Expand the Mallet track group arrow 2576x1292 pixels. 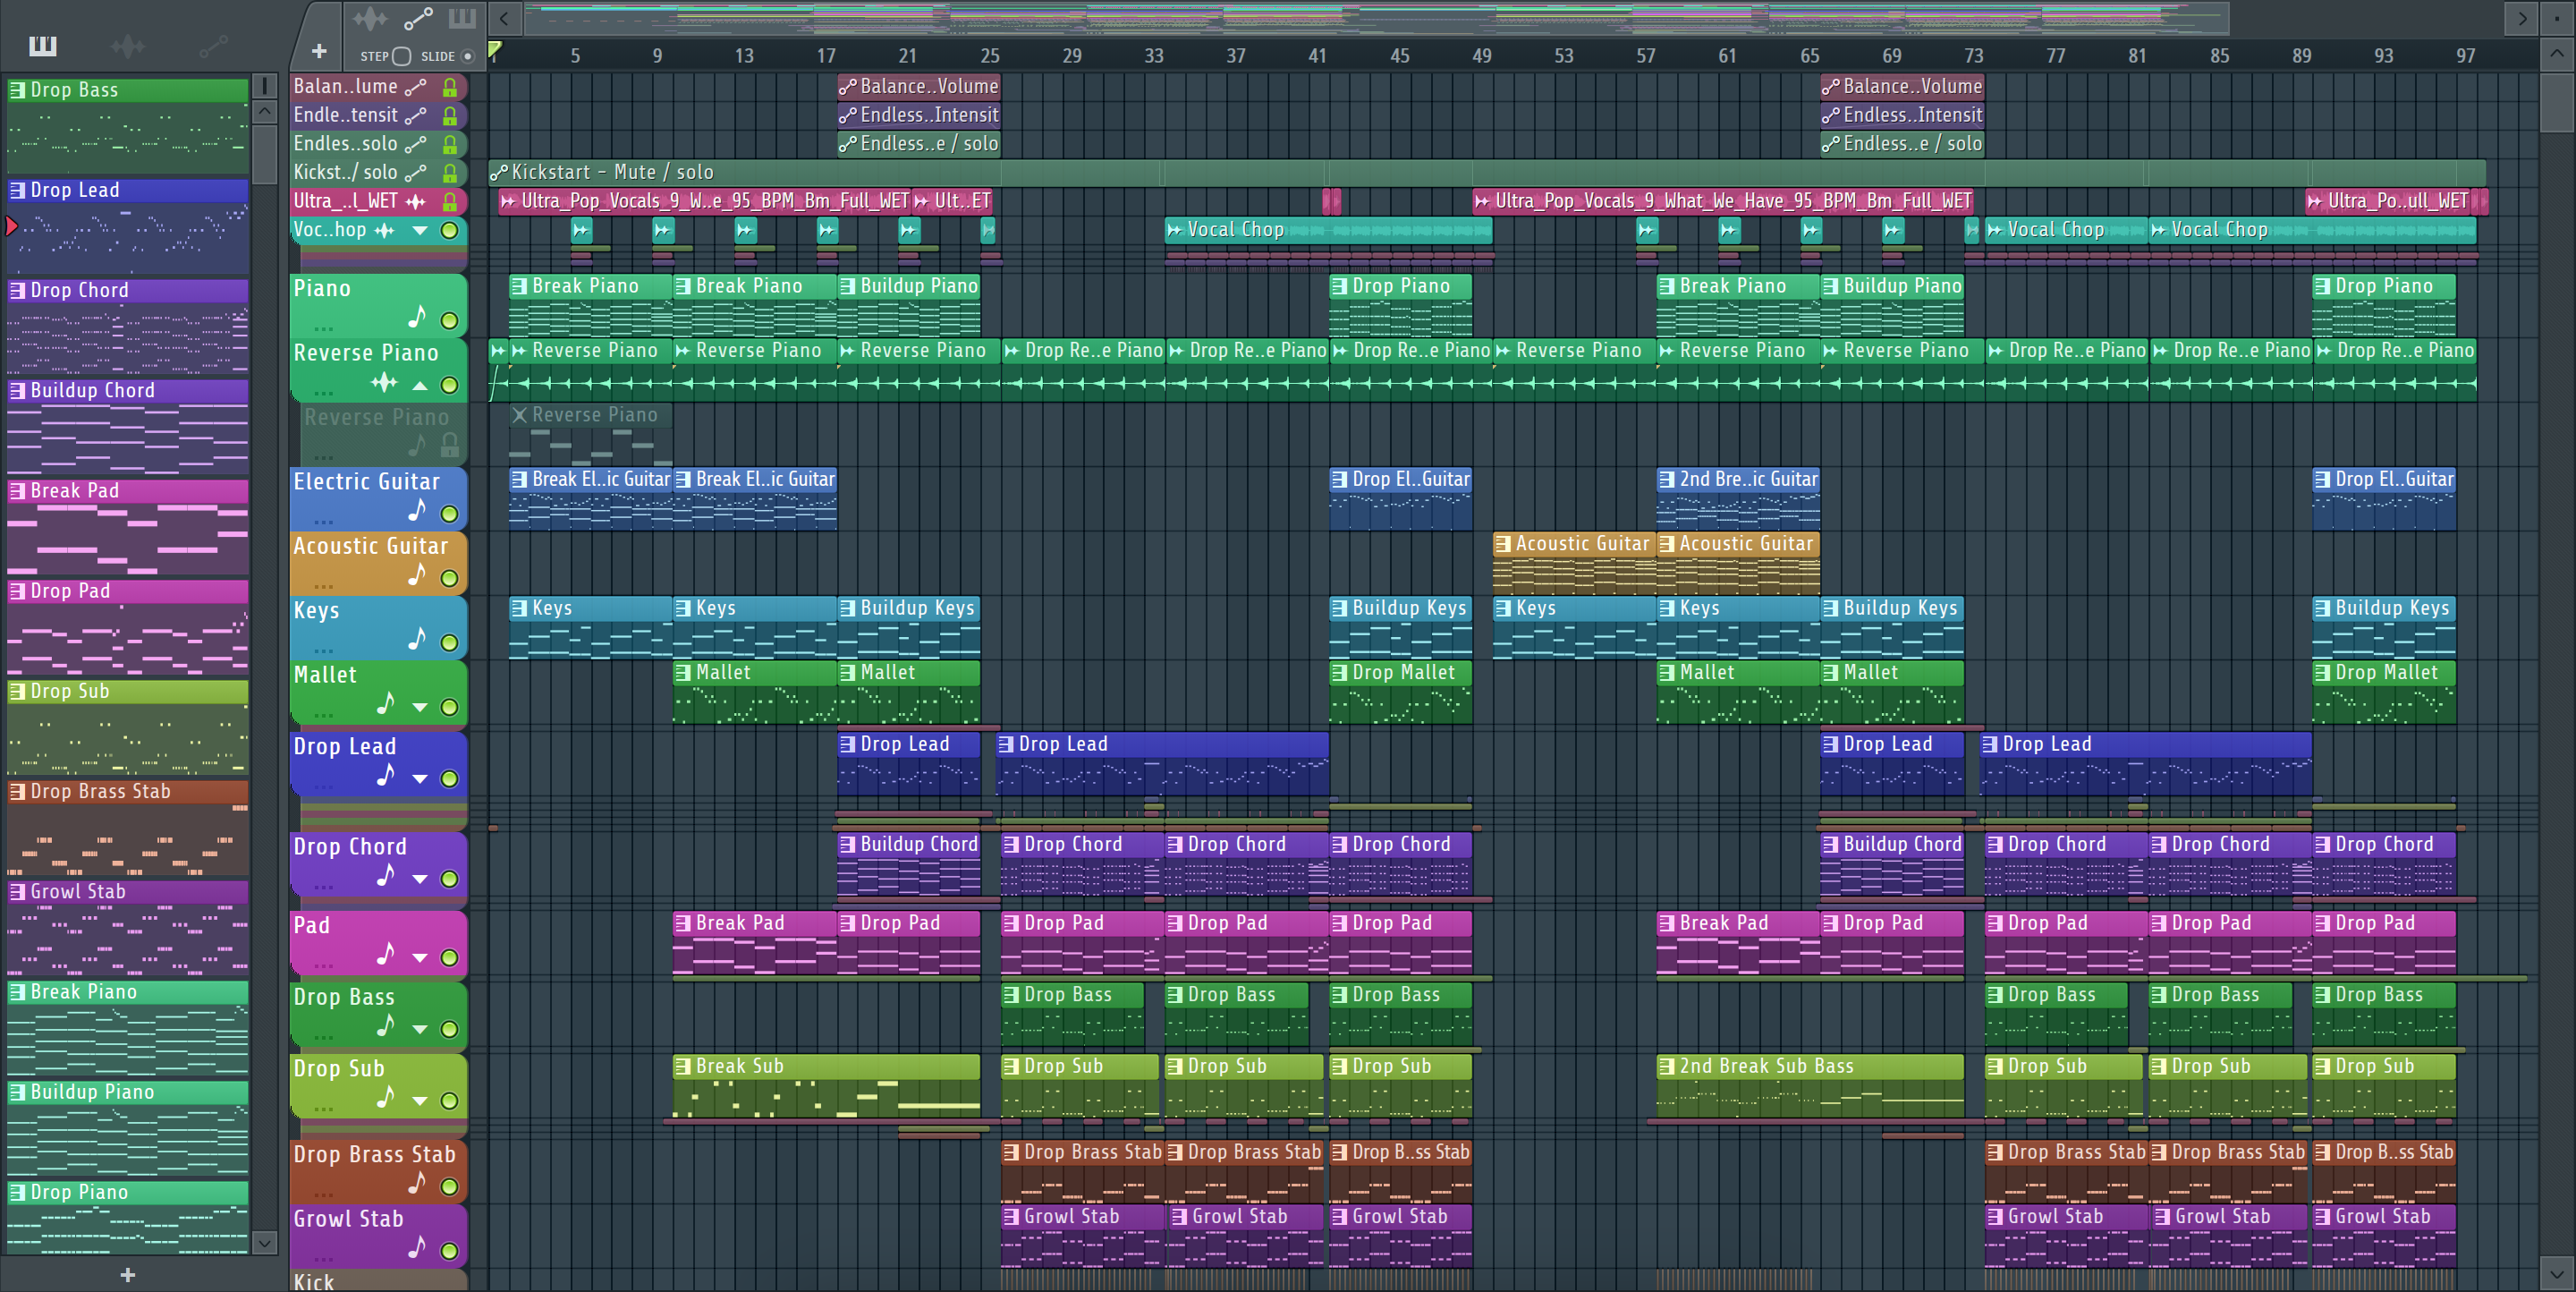coord(420,708)
